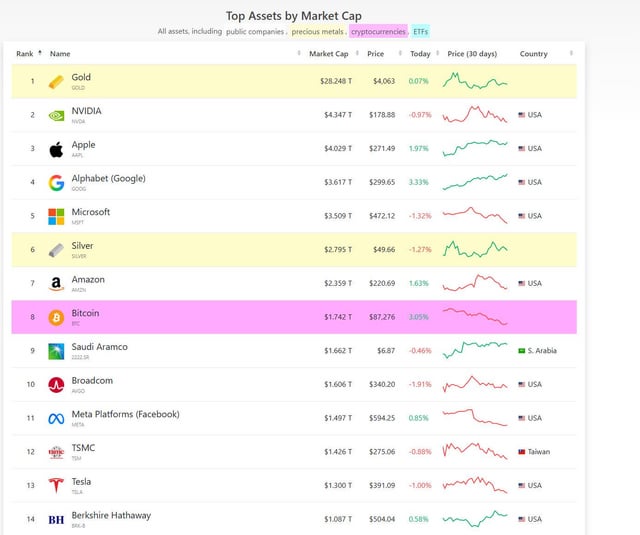The height and width of the screenshot is (535, 640).
Task: Open the Silver name link
Action: tap(82, 246)
